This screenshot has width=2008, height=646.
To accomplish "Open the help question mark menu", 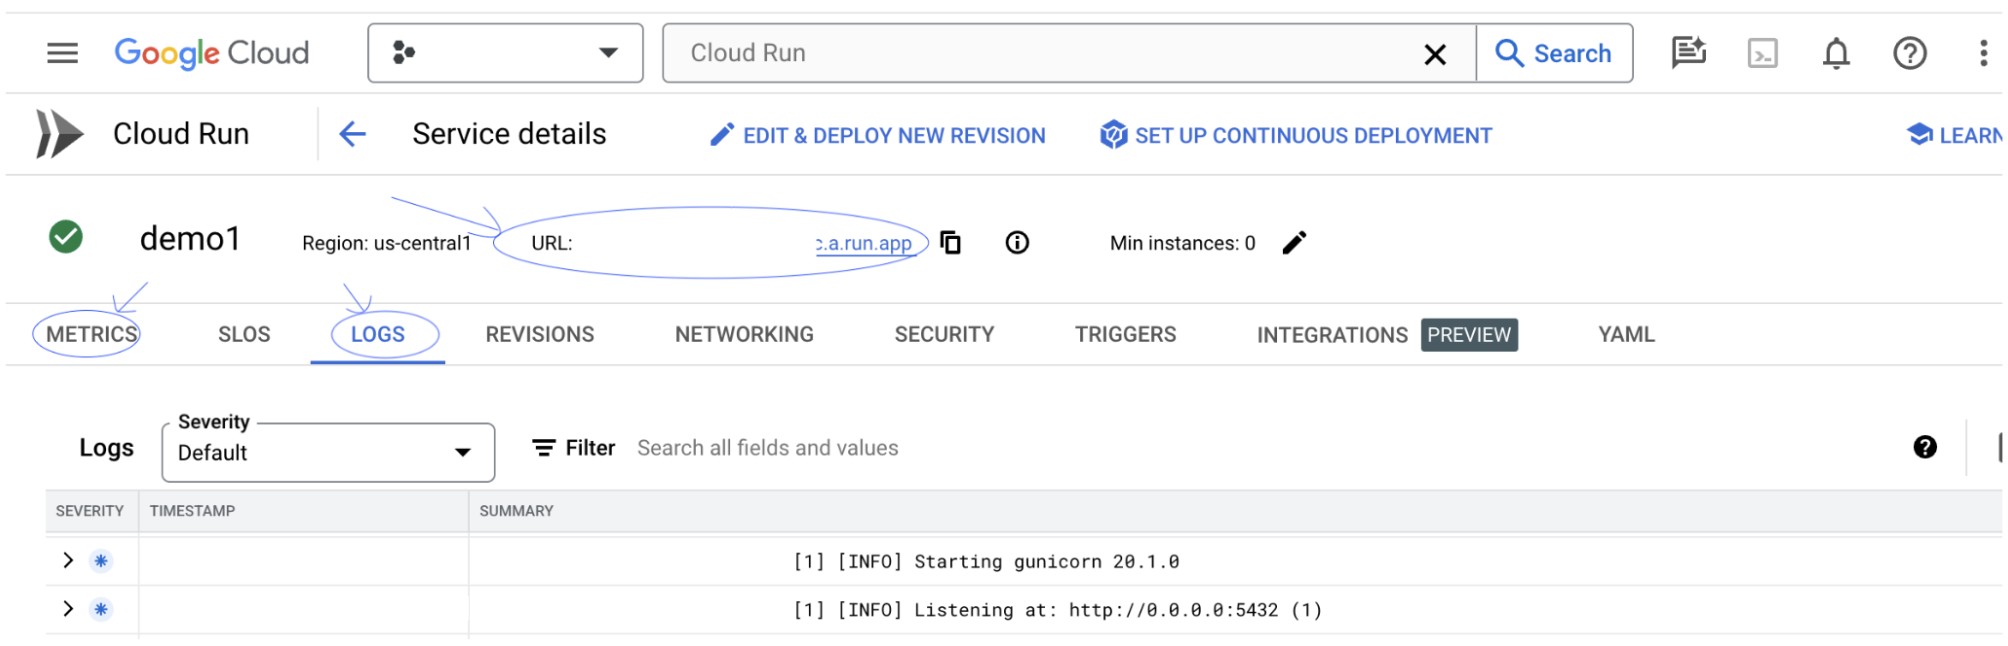I will tap(1909, 53).
